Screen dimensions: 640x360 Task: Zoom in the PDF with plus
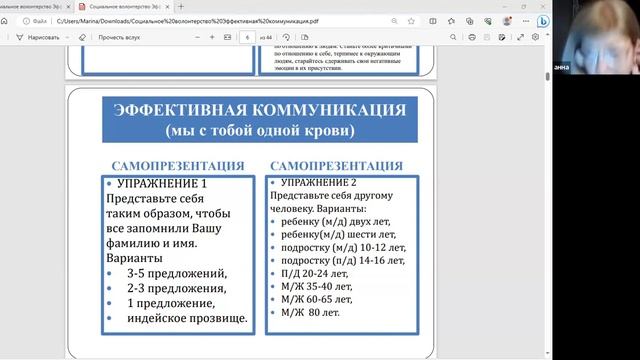212,37
